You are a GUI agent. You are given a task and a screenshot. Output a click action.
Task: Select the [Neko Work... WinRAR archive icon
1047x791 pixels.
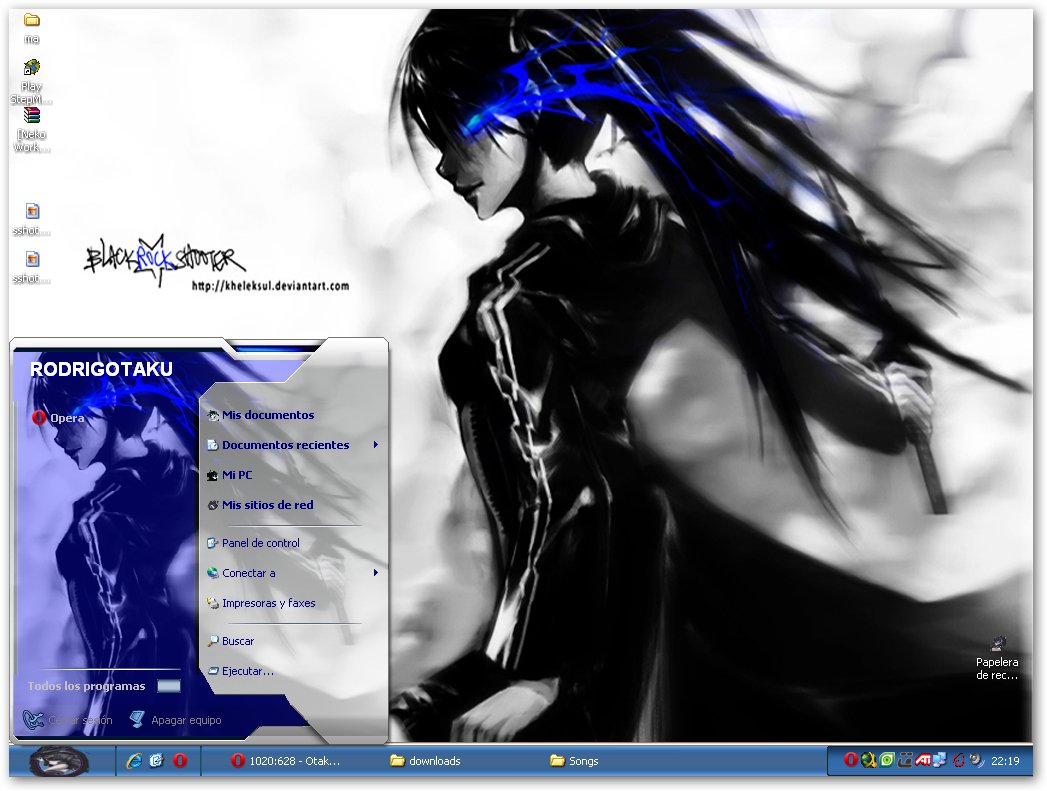pyautogui.click(x=31, y=129)
